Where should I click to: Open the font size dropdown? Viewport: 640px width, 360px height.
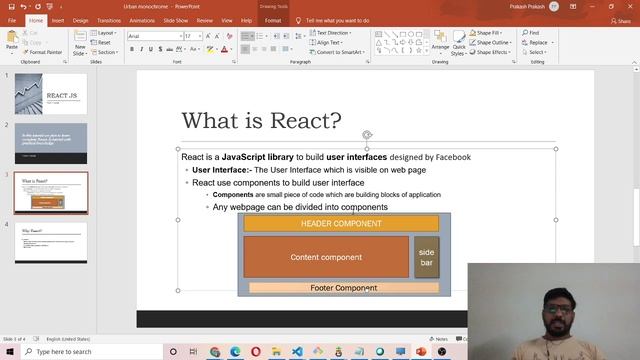point(200,36)
